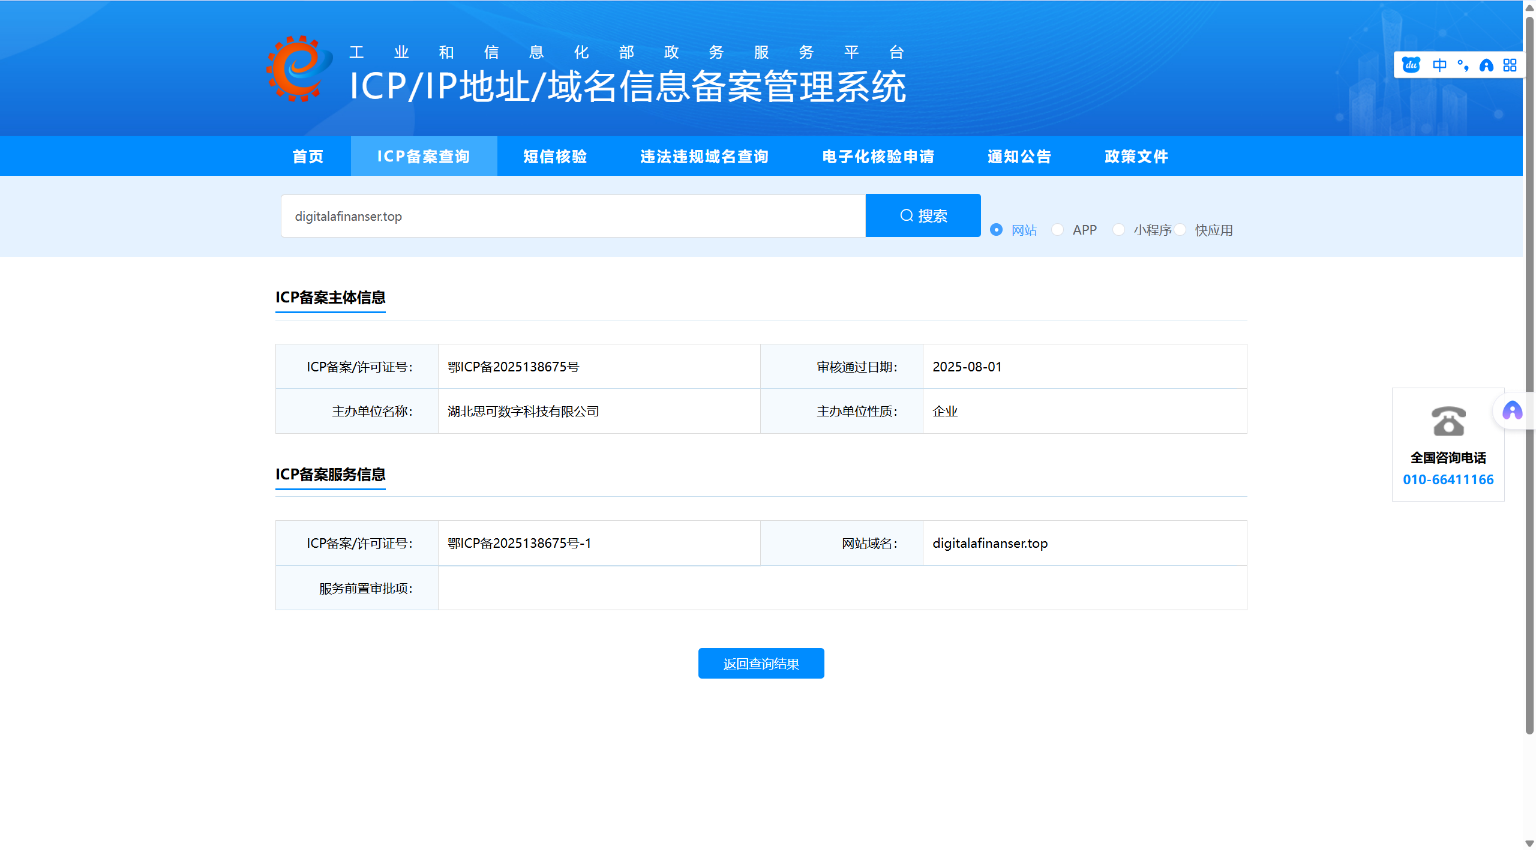The image size is (1536, 850).
Task: Click the ICP备案主体信息 section heading
Action: coord(330,297)
